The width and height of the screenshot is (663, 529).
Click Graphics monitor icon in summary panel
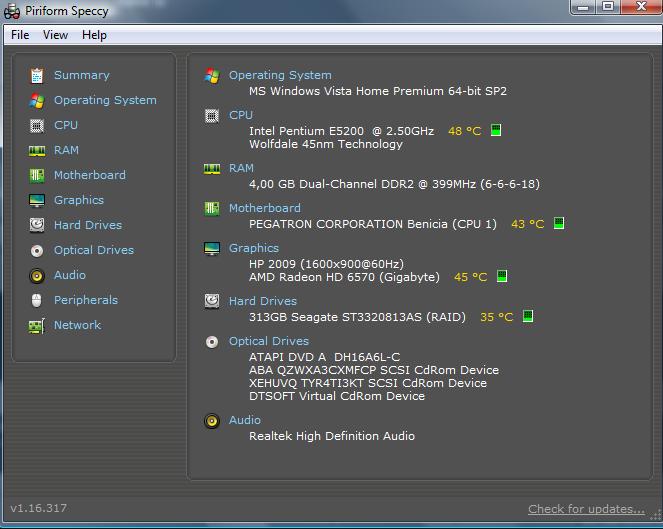[212, 249]
